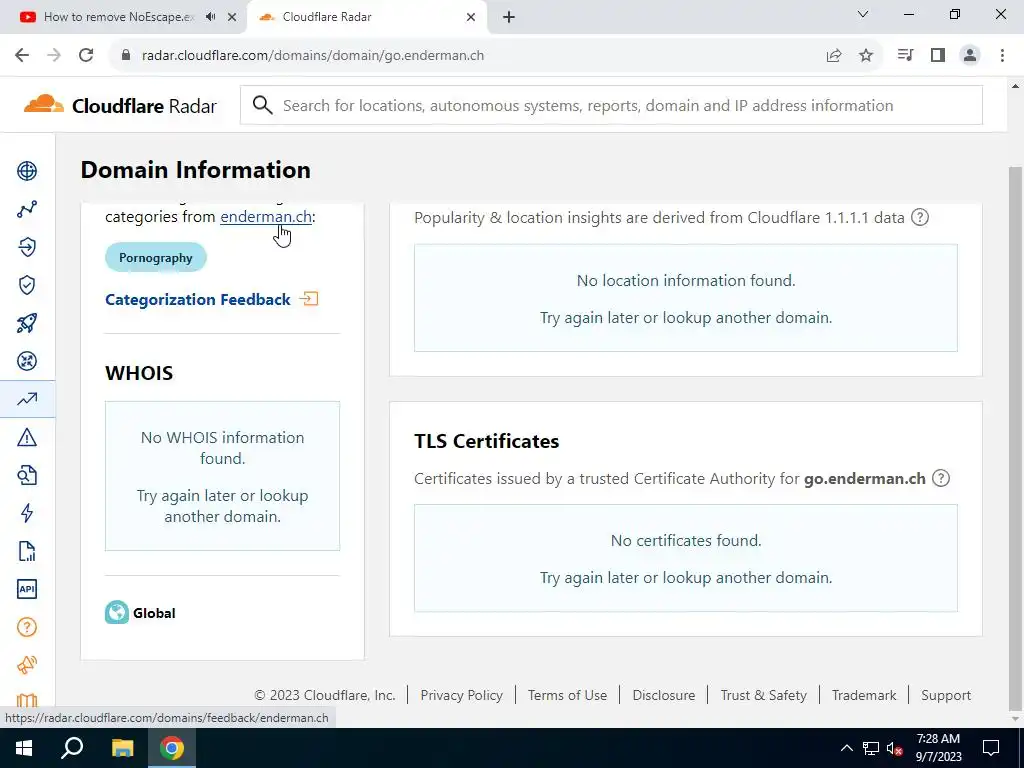Image resolution: width=1024 pixels, height=768 pixels.
Task: Open the shield checkmark security sidebar icon
Action: 27,285
